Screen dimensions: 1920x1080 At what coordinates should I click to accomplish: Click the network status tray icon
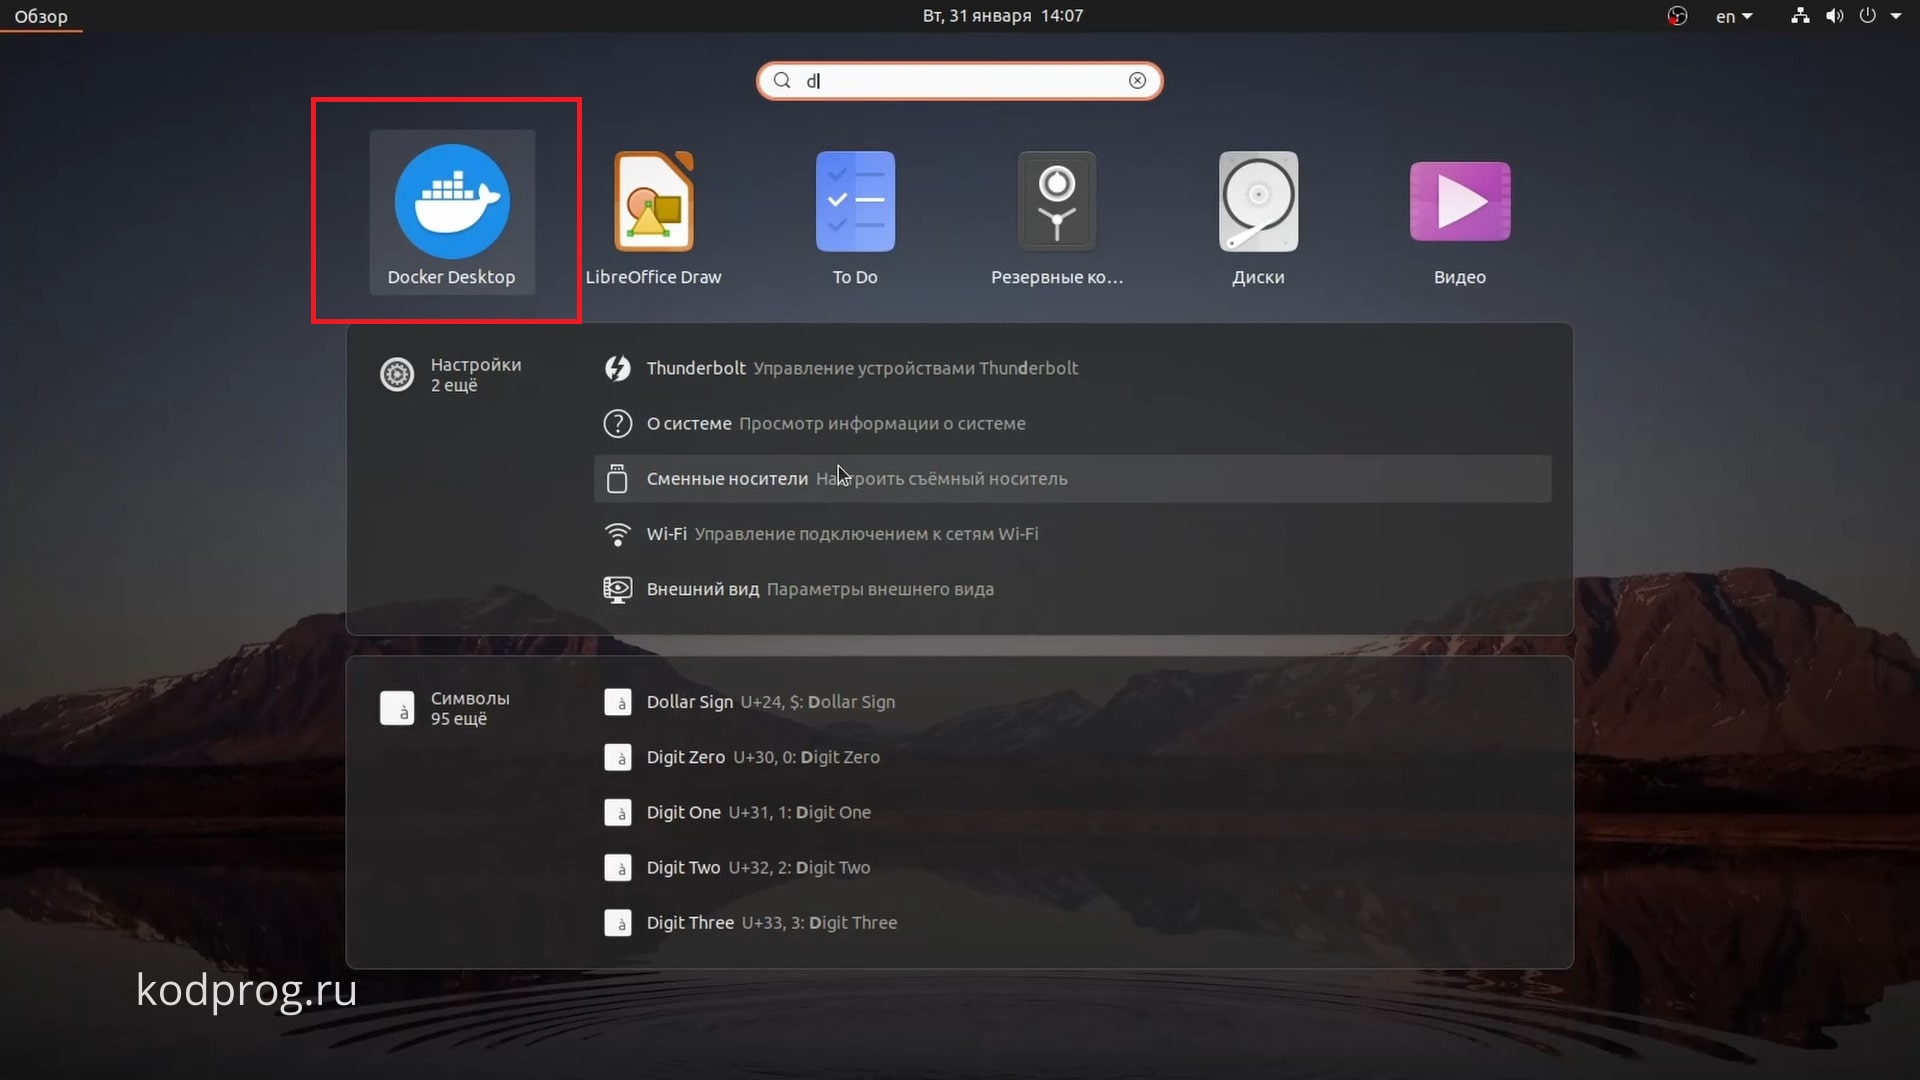pos(1800,16)
